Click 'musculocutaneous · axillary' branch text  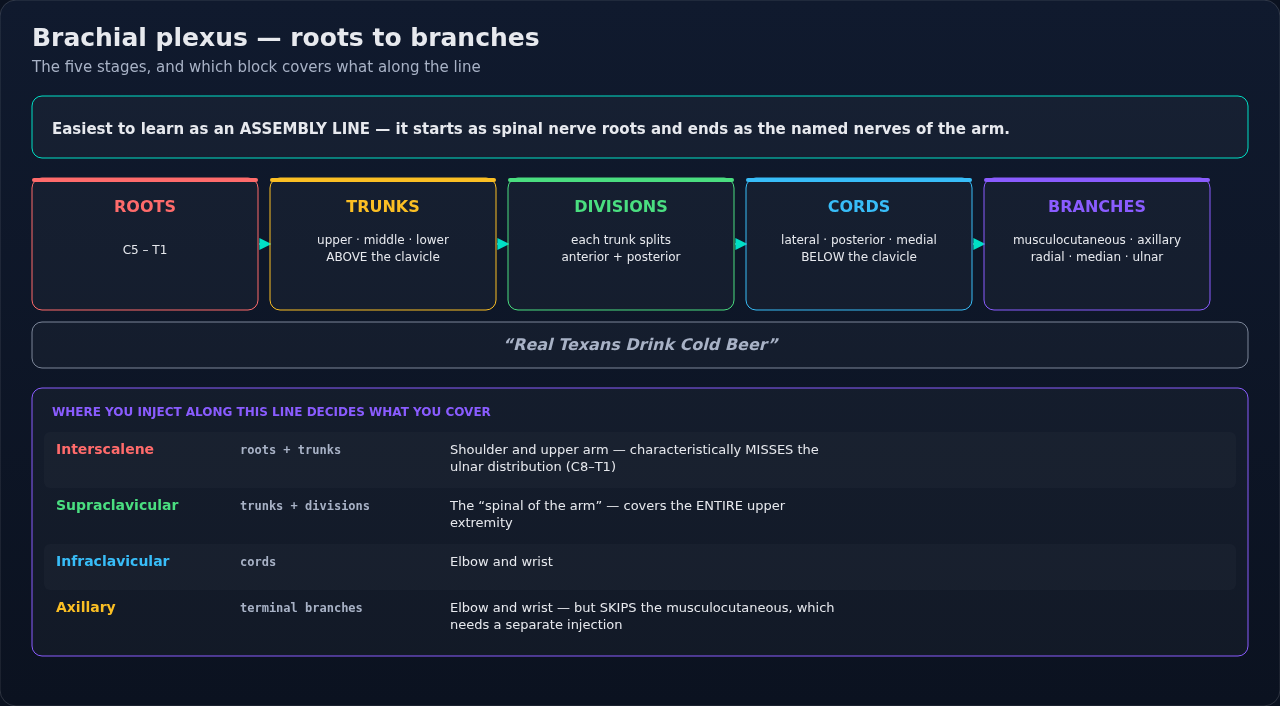(x=1097, y=240)
